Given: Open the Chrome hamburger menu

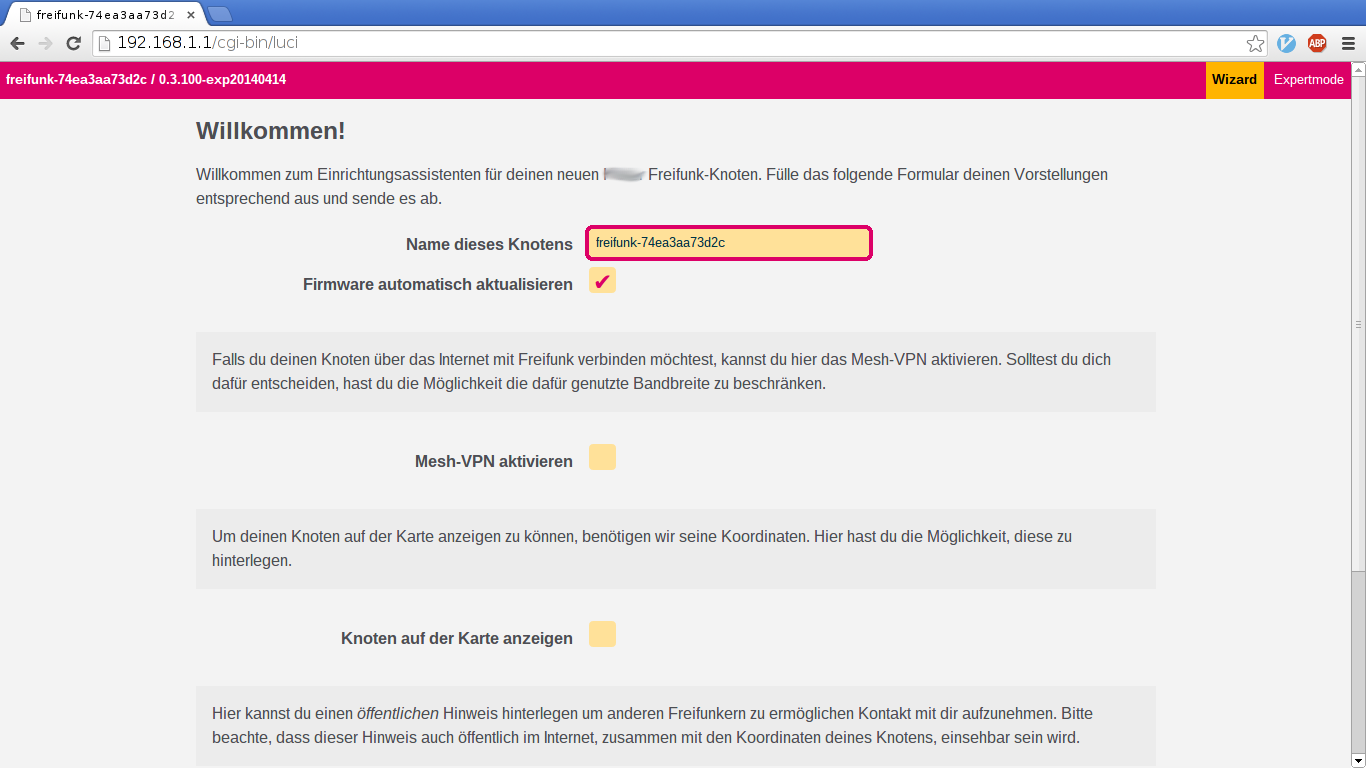Looking at the screenshot, I should [1348, 43].
